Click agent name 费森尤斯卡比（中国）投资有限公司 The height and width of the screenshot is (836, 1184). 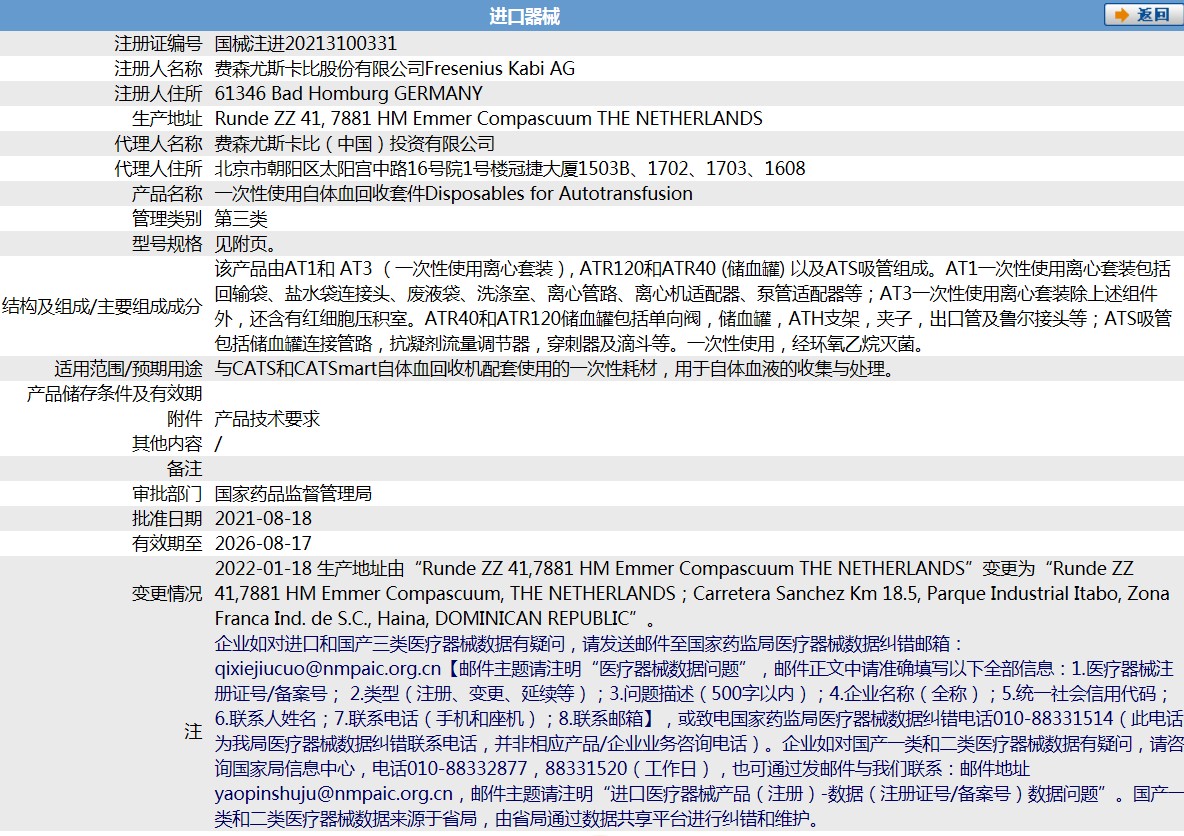click(x=355, y=143)
